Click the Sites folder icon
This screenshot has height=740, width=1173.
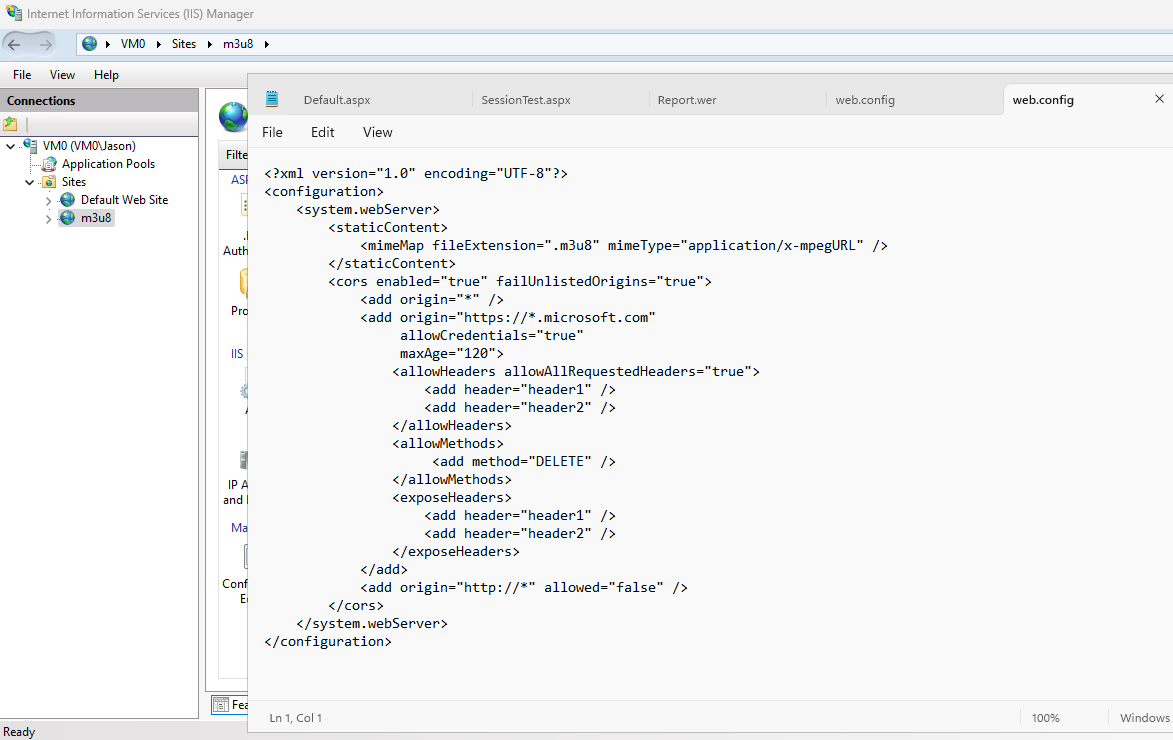tap(49, 182)
